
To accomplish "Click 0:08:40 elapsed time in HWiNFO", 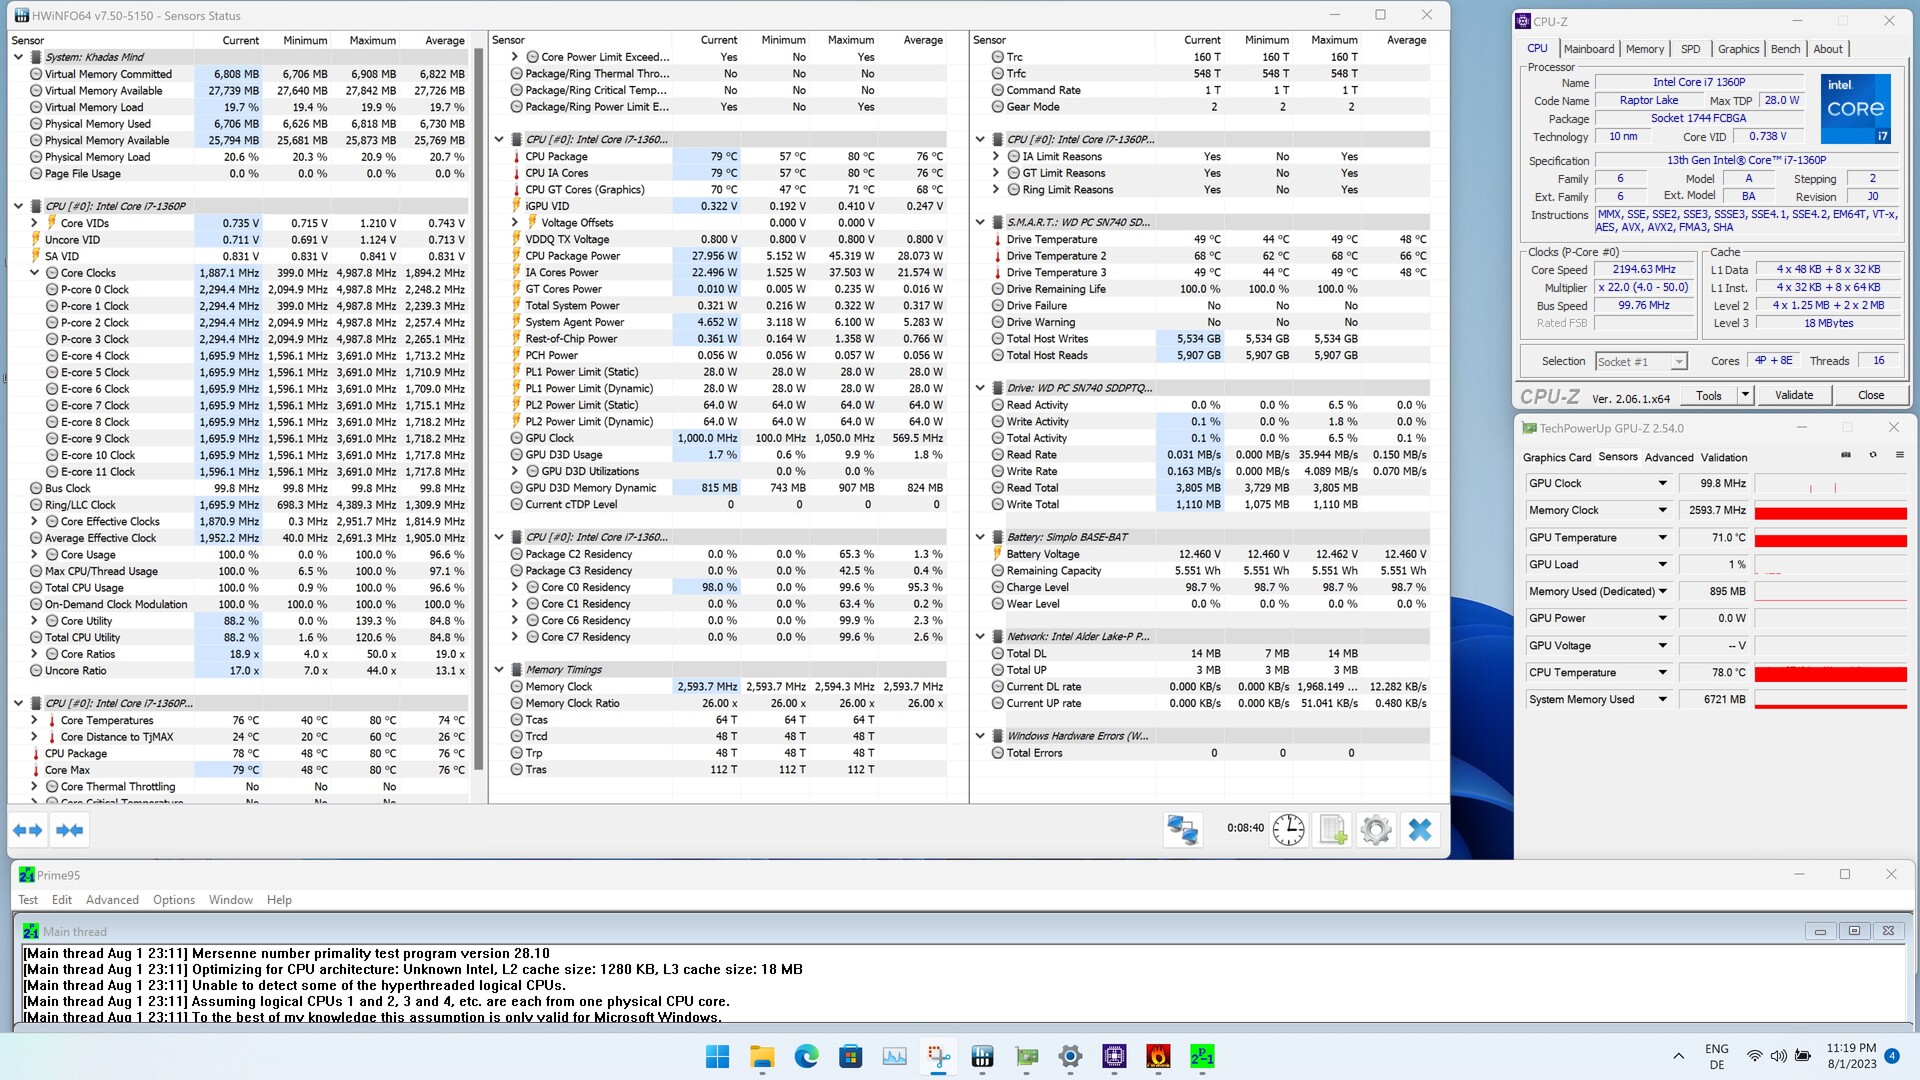I will 1245,828.
